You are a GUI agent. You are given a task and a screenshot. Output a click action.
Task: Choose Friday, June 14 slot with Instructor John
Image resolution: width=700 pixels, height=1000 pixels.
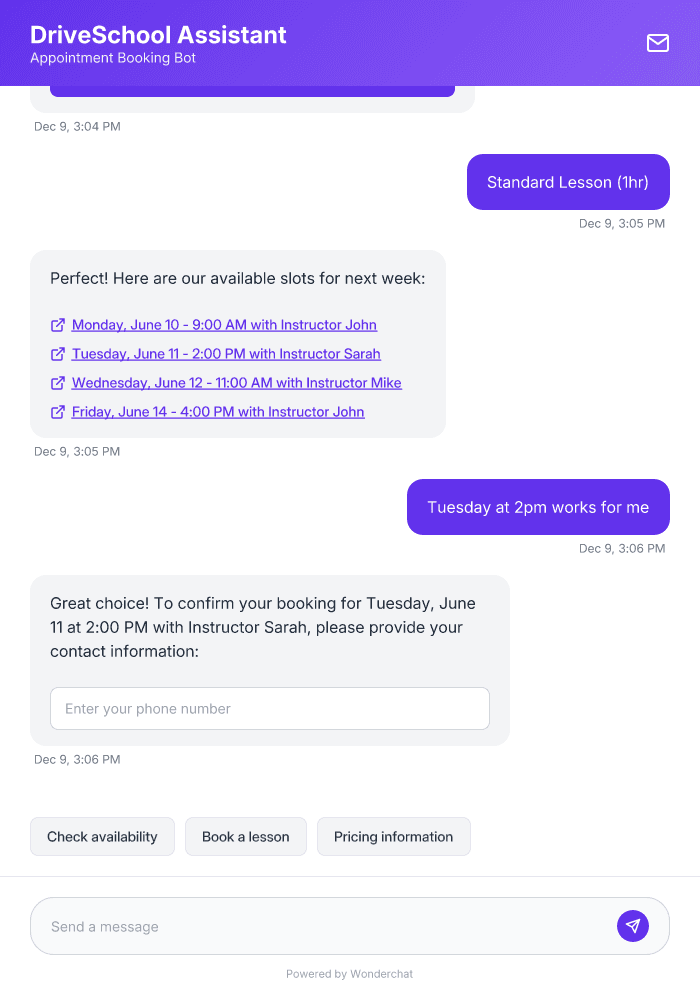point(218,411)
